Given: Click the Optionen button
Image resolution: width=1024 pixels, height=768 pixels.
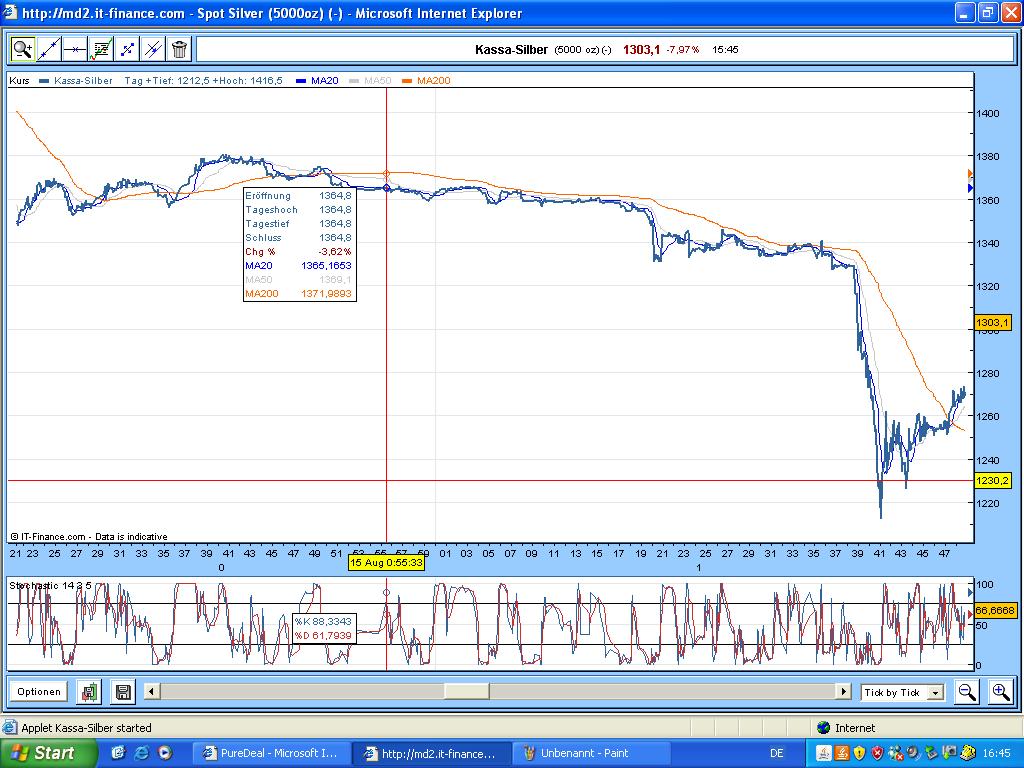Looking at the screenshot, I should pyautogui.click(x=39, y=691).
